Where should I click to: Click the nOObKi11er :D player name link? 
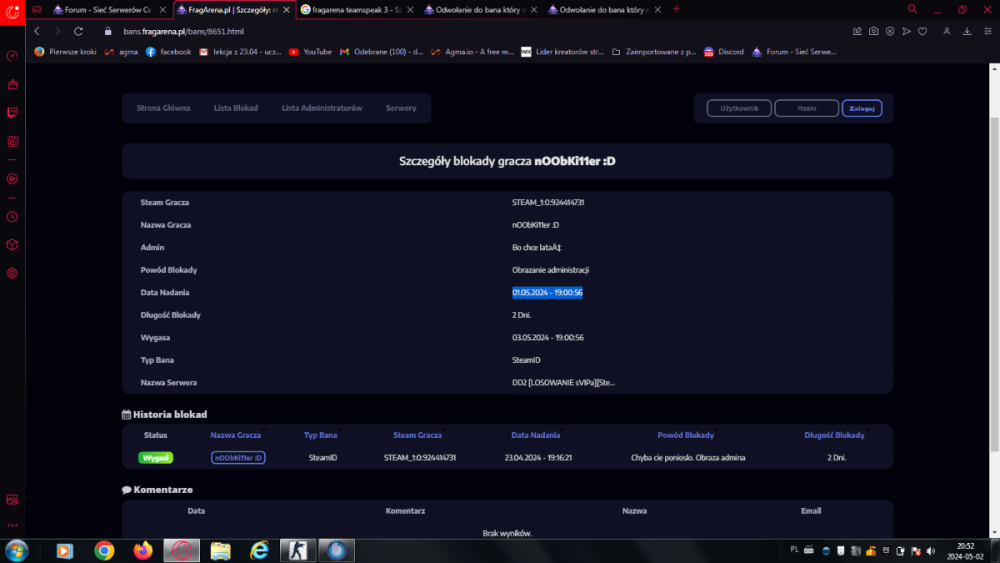(x=238, y=457)
